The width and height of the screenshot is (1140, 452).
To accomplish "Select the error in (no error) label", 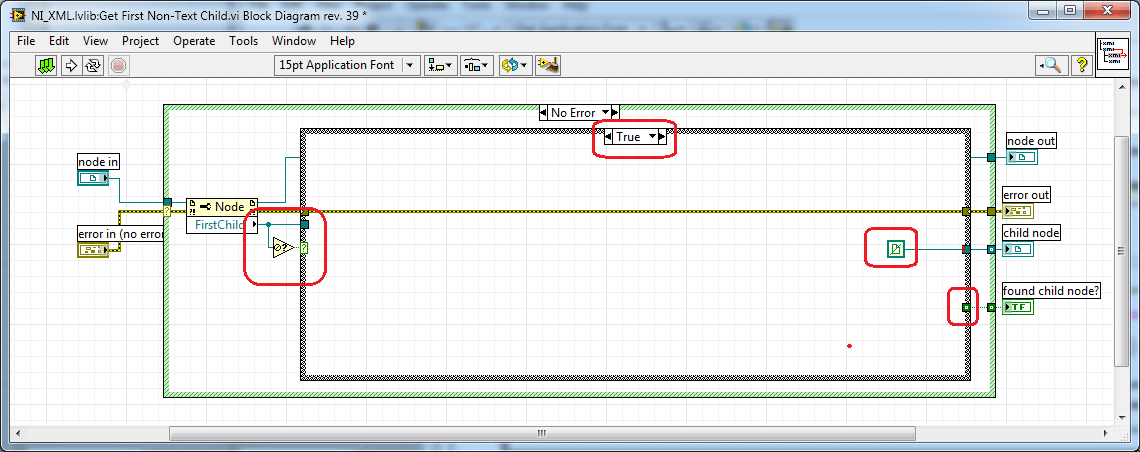I will (121, 233).
